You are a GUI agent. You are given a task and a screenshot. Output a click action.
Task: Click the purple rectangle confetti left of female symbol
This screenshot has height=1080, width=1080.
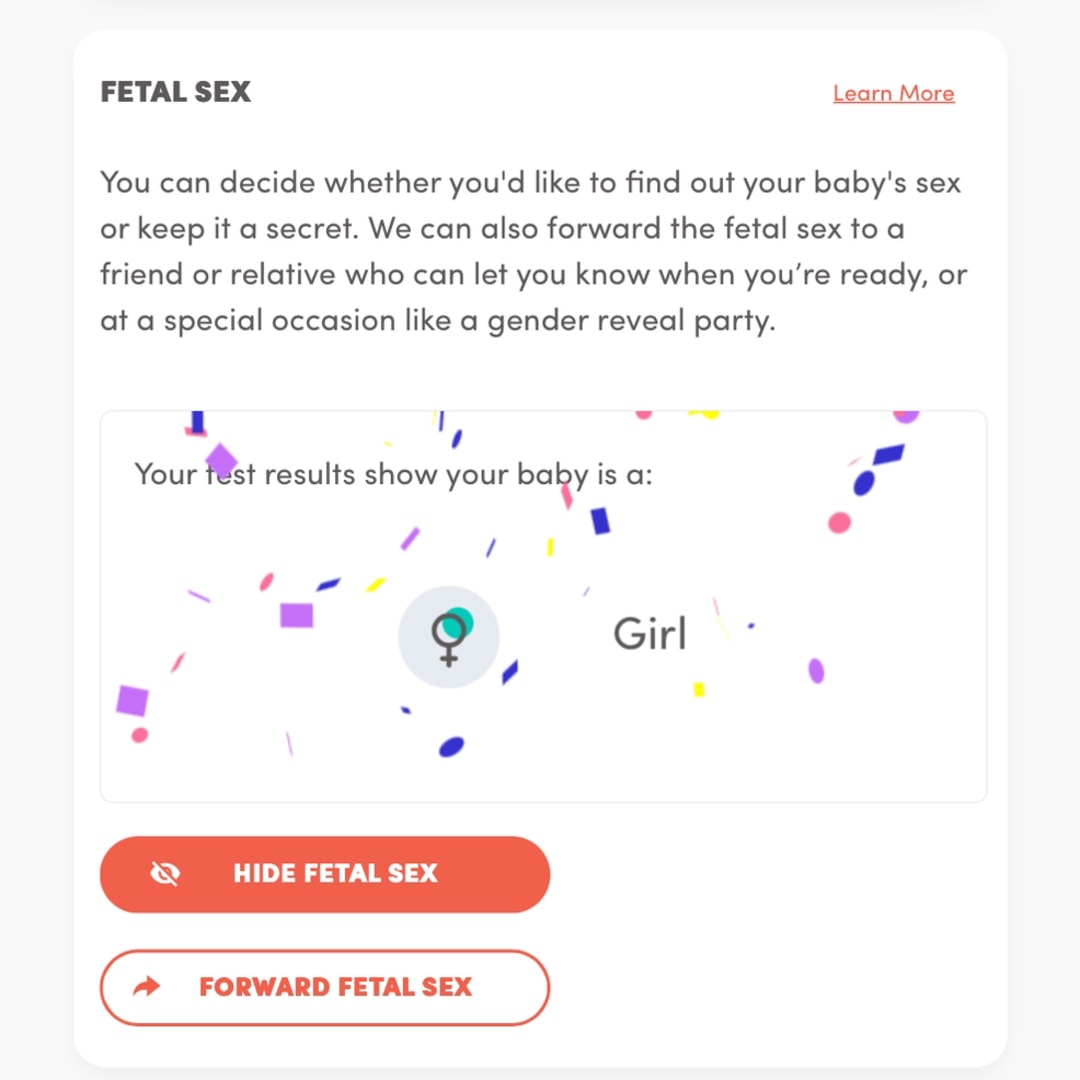pos(296,615)
